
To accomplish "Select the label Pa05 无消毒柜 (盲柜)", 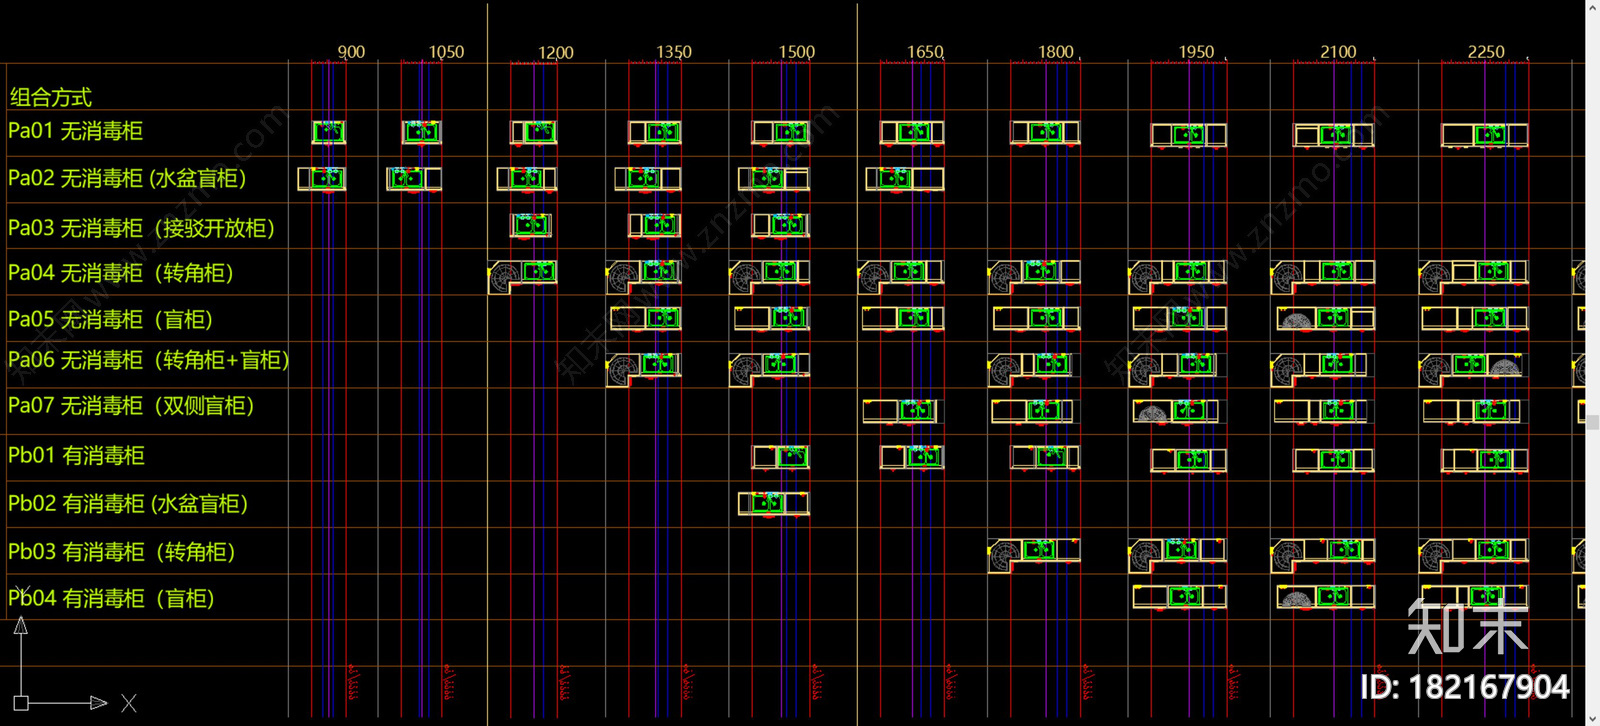I will click(110, 319).
